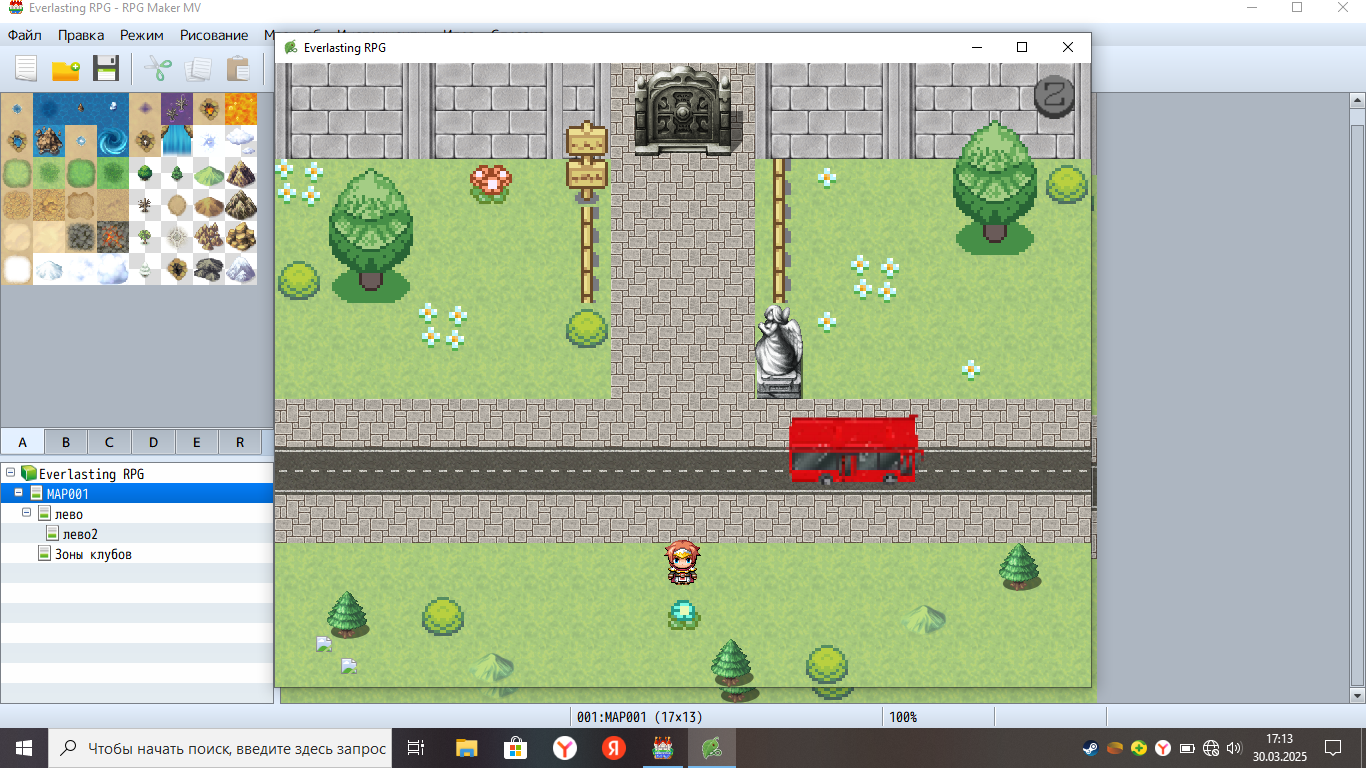The height and width of the screenshot is (768, 1366).
Task: Open a project with the yellow folder icon
Action: tap(66, 69)
